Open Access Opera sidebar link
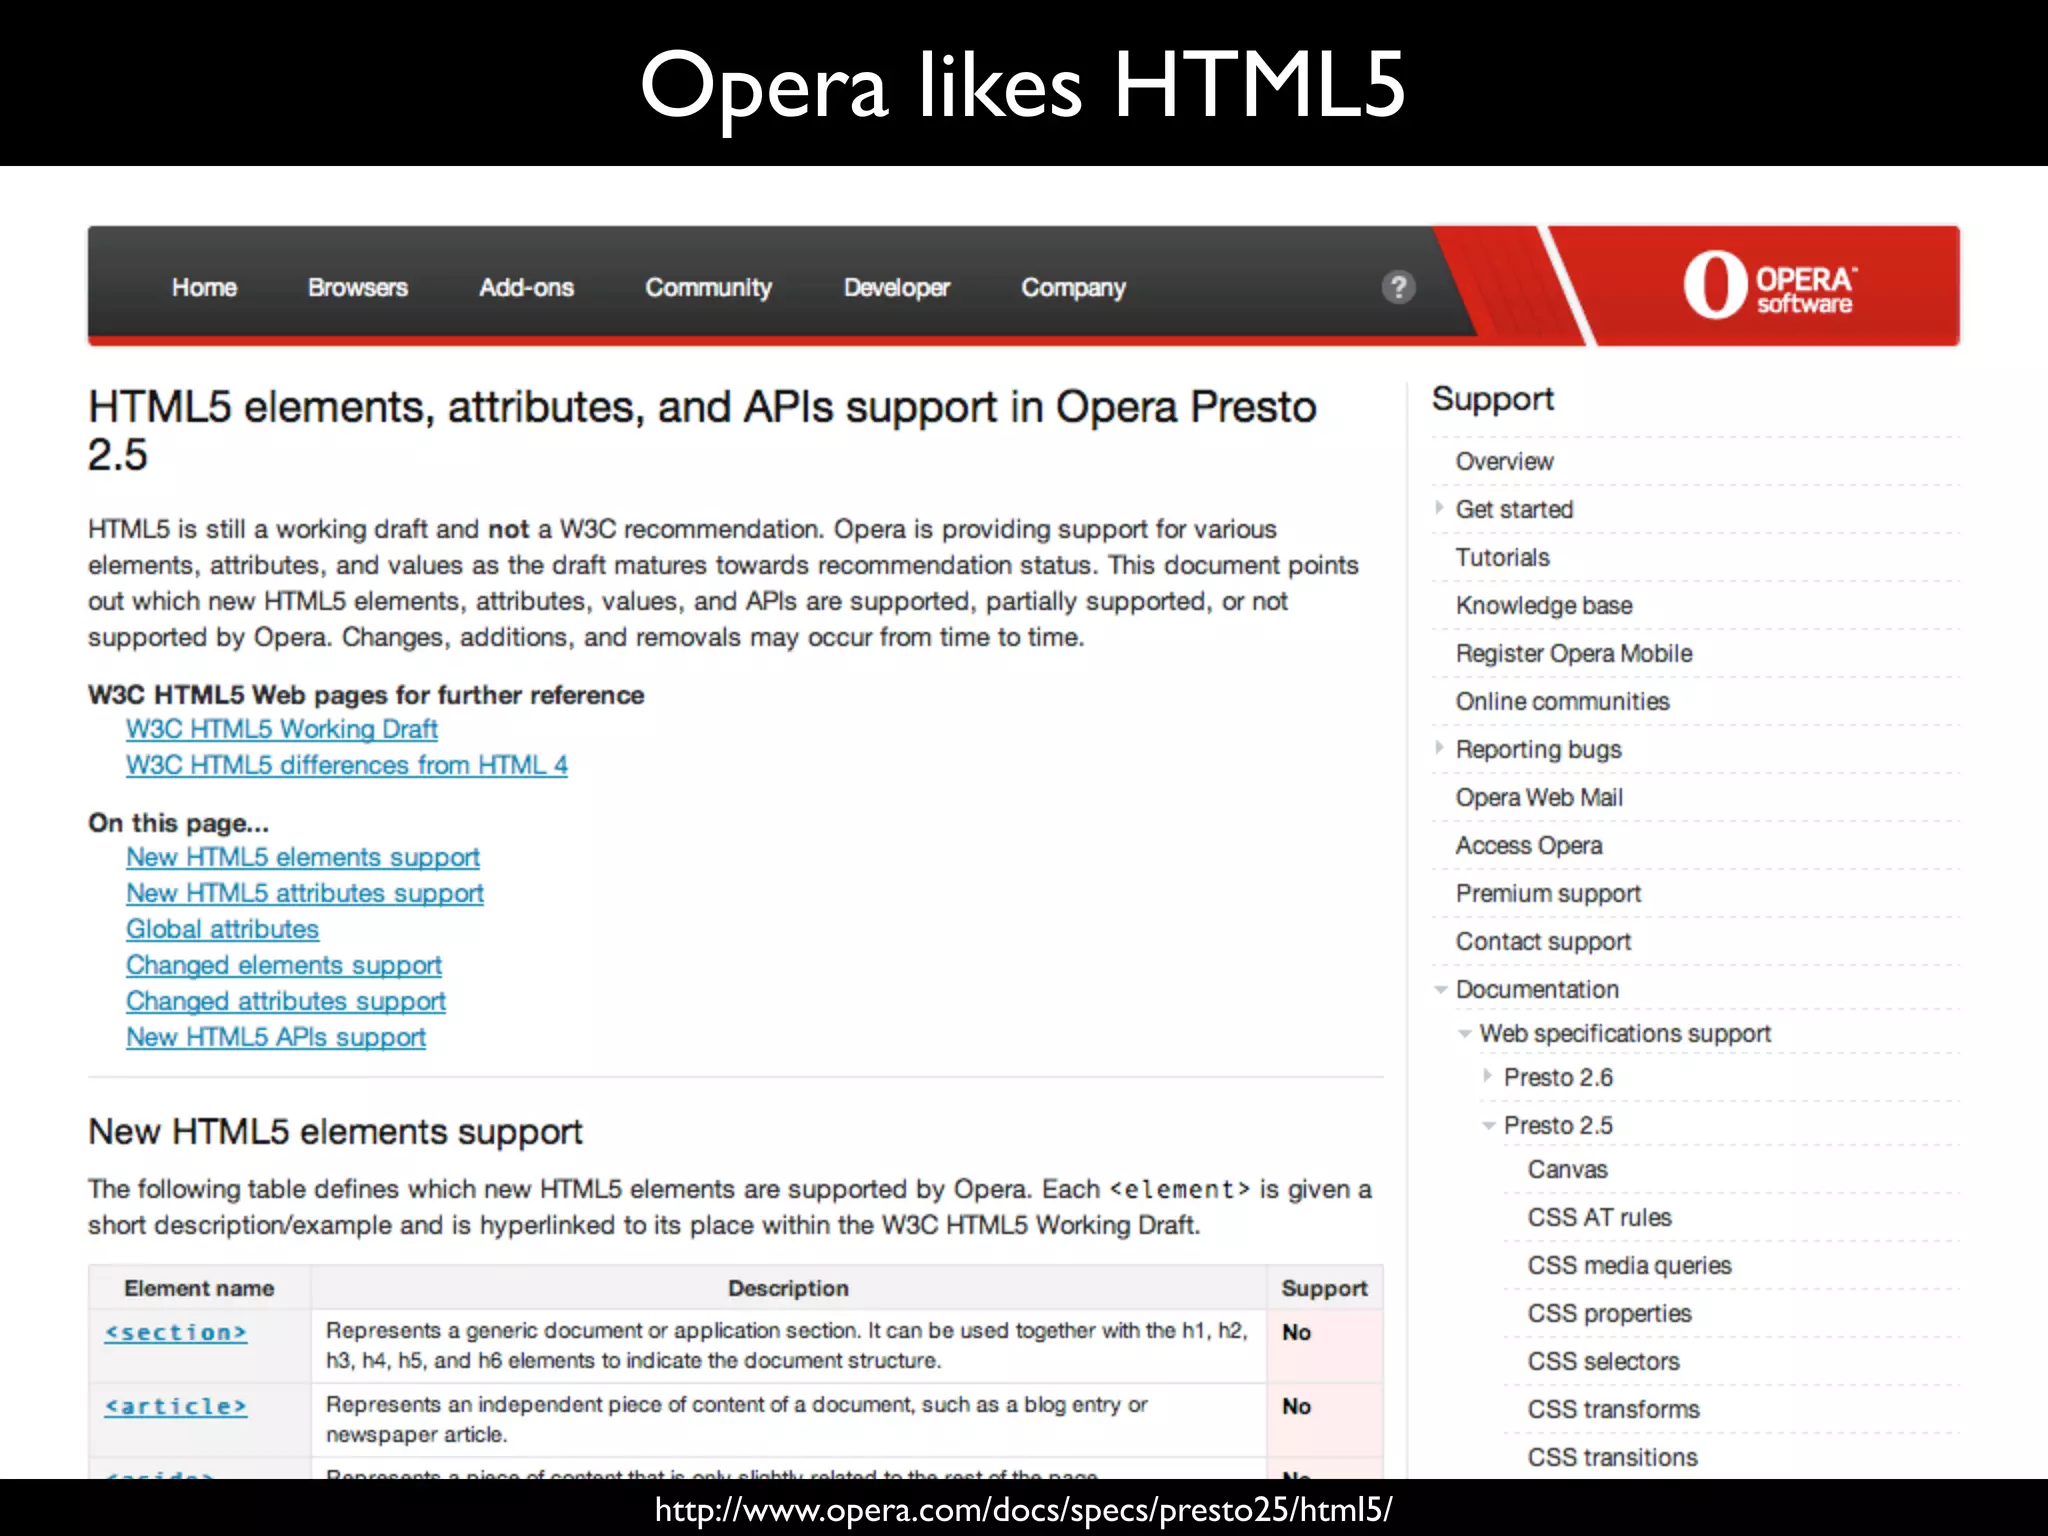Screen dimensions: 2048x1536 tap(1529, 845)
